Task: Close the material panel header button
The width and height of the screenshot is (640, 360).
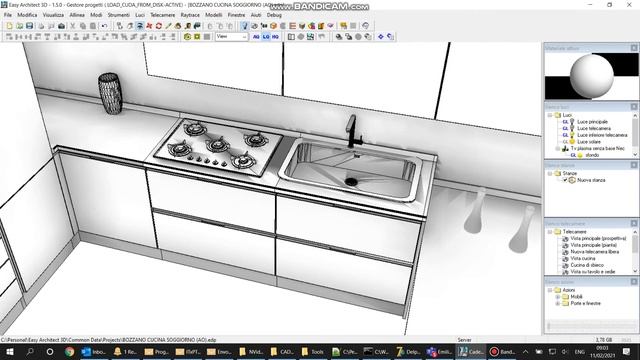Action: [634, 48]
